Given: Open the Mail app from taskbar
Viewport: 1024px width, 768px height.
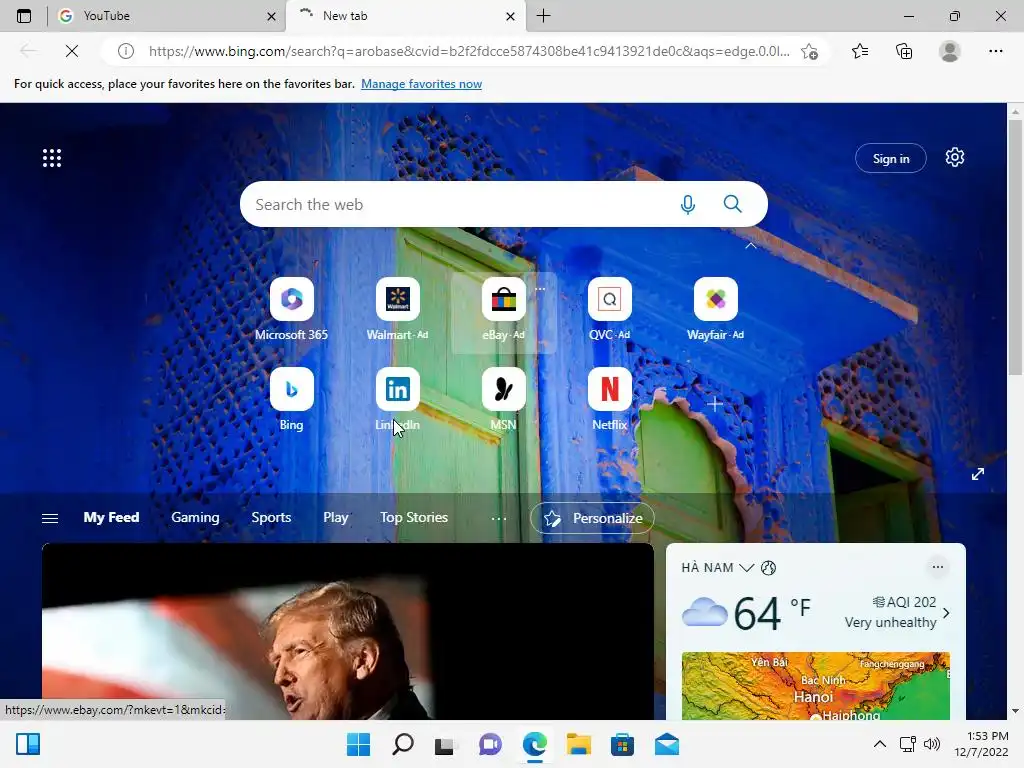Looking at the screenshot, I should tap(666, 744).
